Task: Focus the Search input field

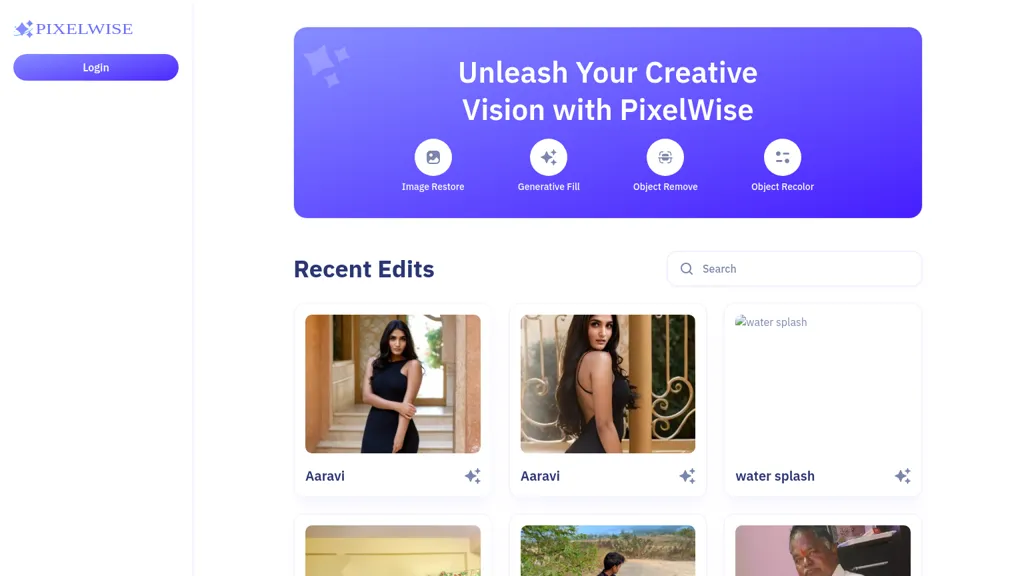Action: (794, 269)
